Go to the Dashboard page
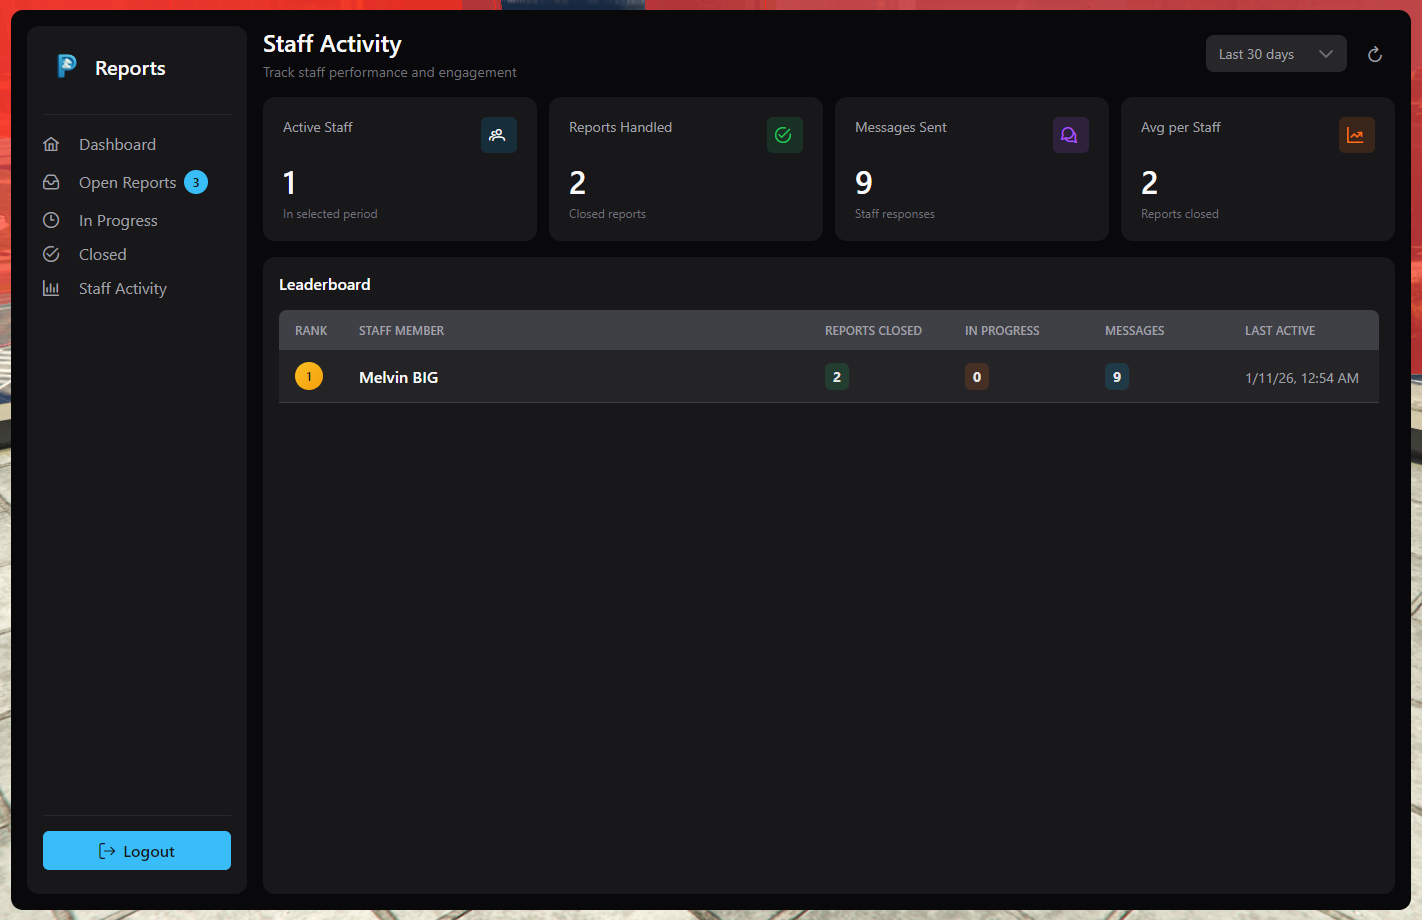Image resolution: width=1422 pixels, height=920 pixels. point(117,144)
